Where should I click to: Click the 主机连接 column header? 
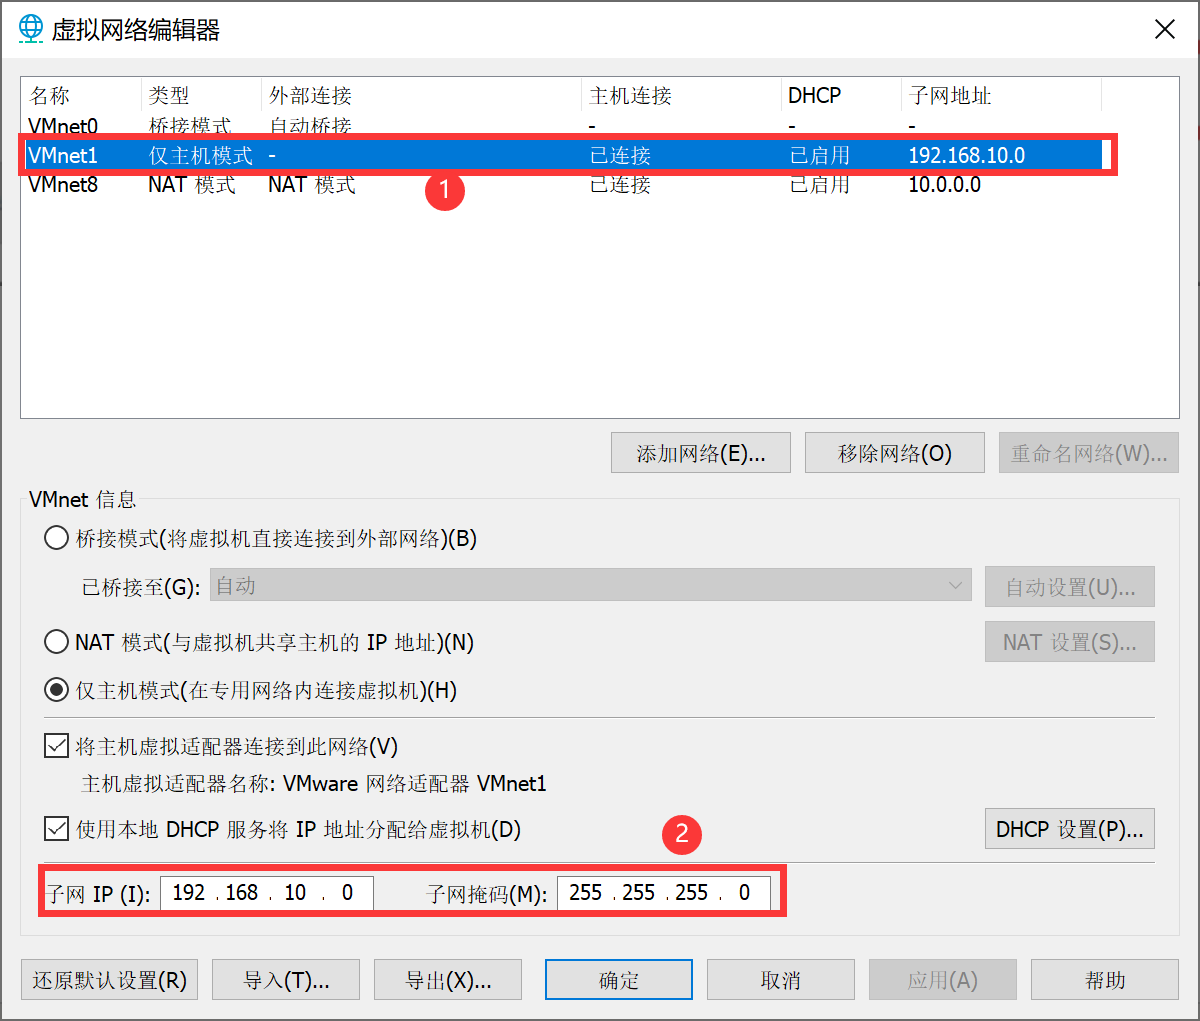tap(681, 96)
